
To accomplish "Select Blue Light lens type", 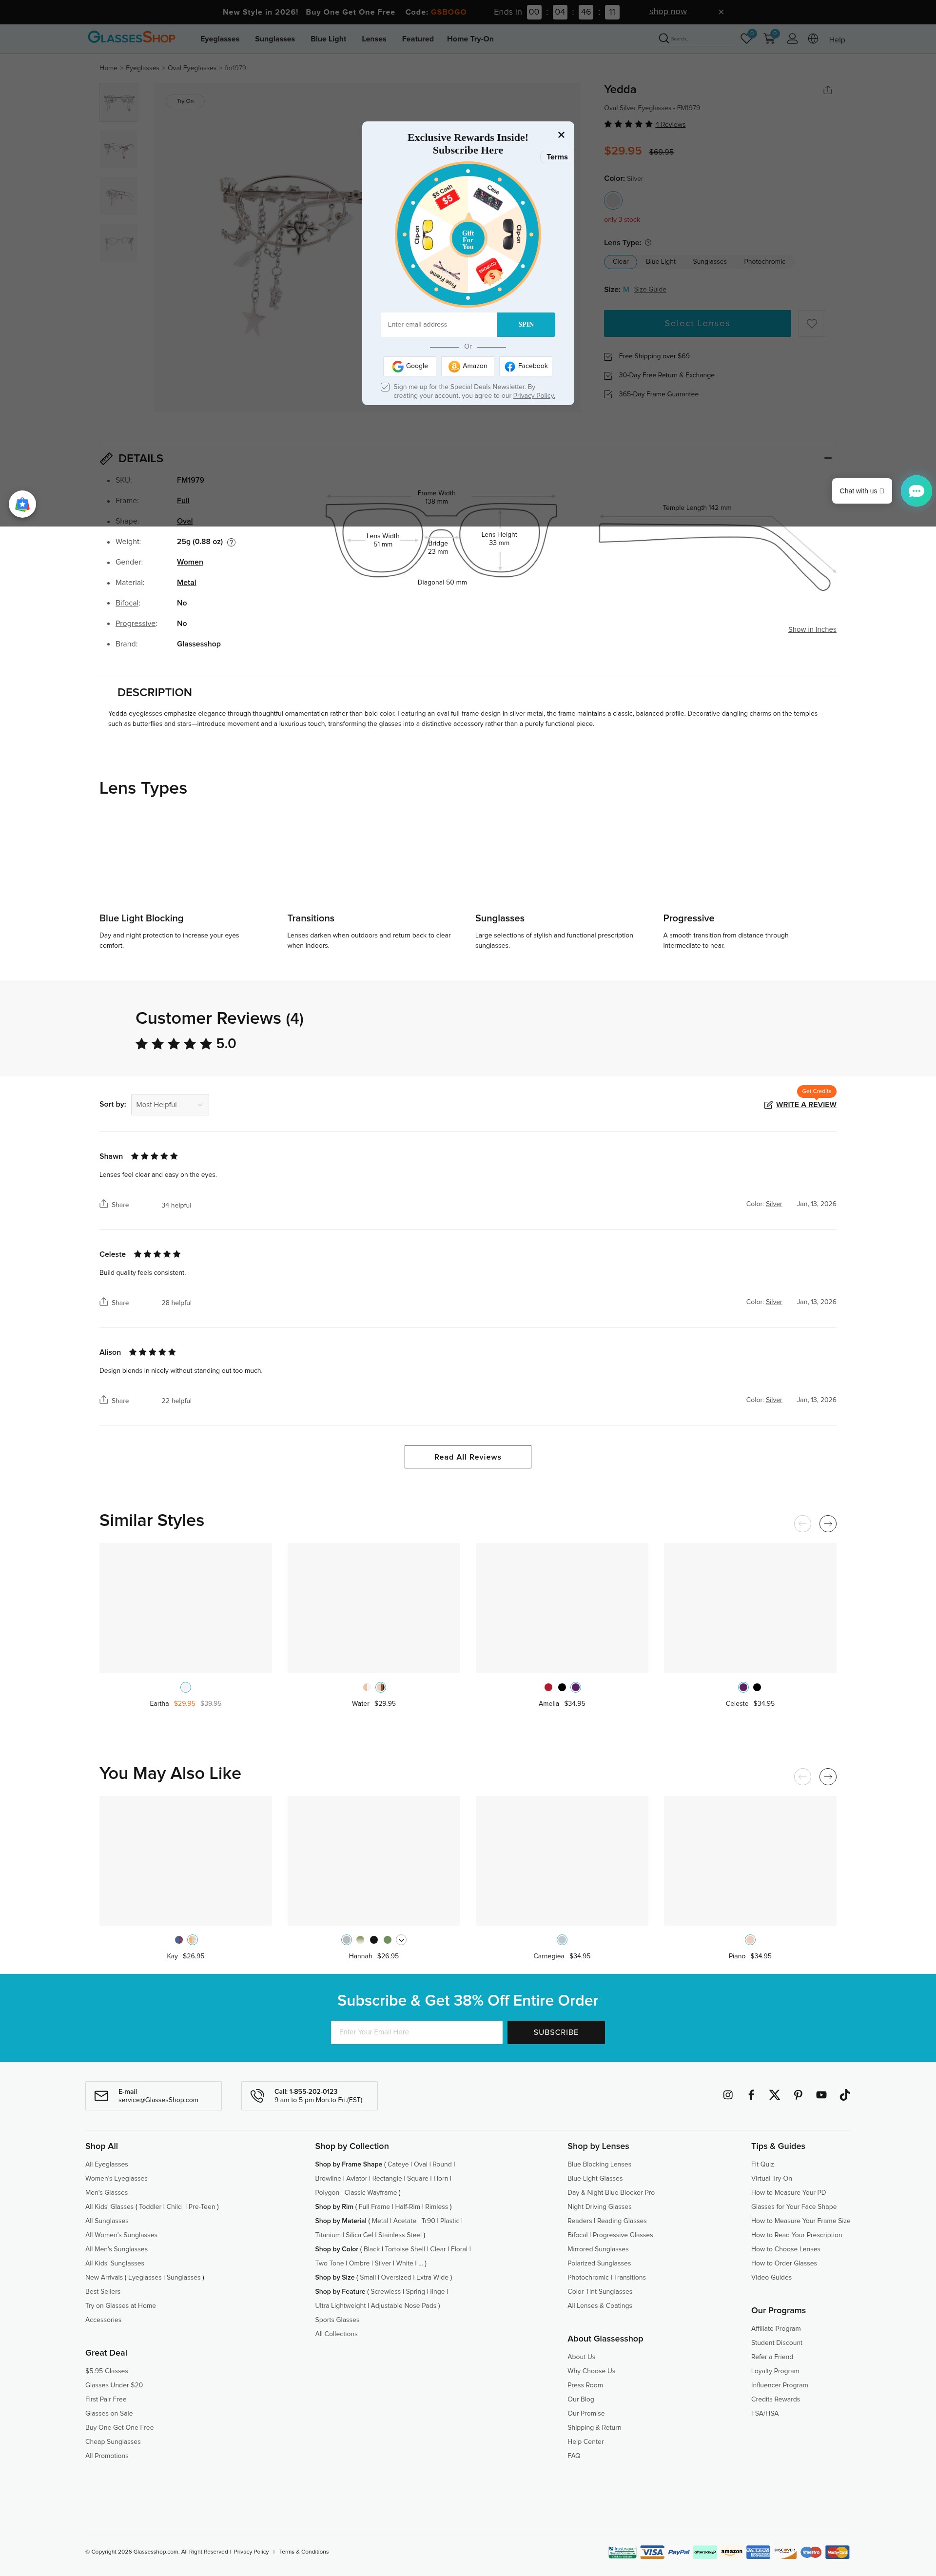I will tap(660, 261).
